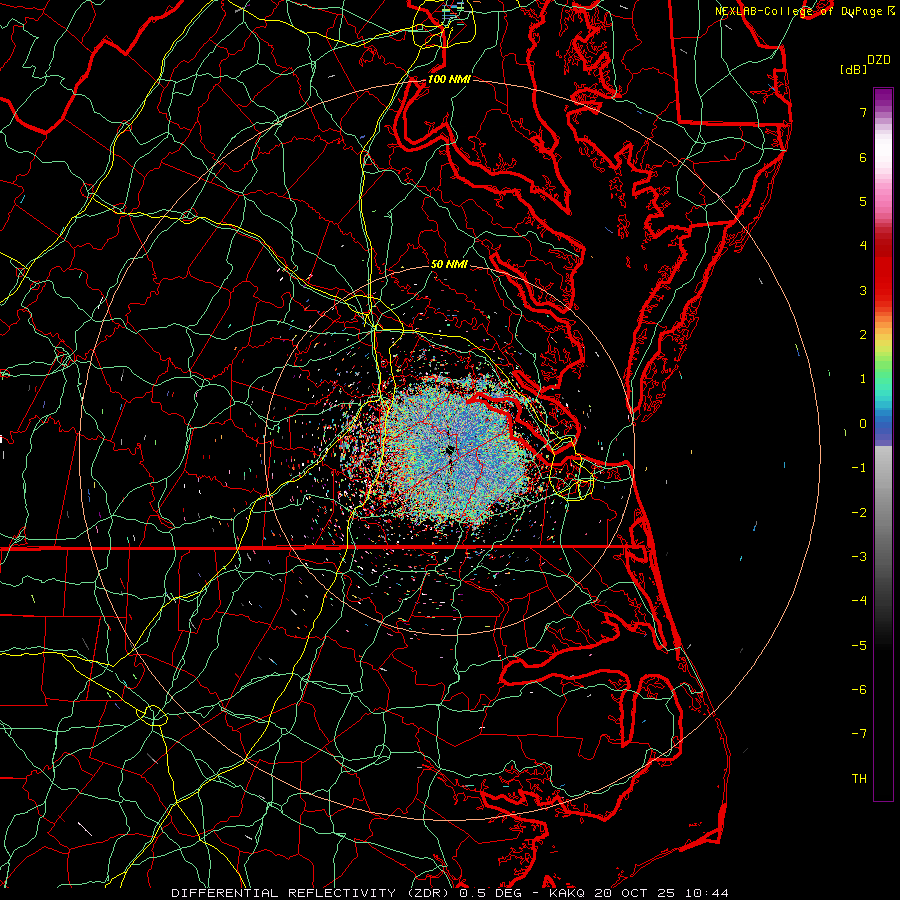
Task: Click the -6 value on color scale
Action: [x=859, y=690]
